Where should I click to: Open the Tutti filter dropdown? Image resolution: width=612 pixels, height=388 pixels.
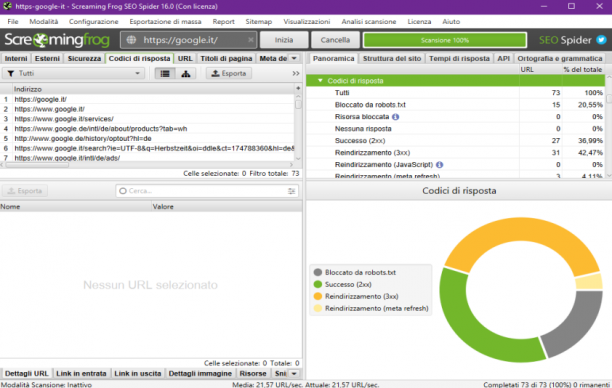tap(73, 73)
